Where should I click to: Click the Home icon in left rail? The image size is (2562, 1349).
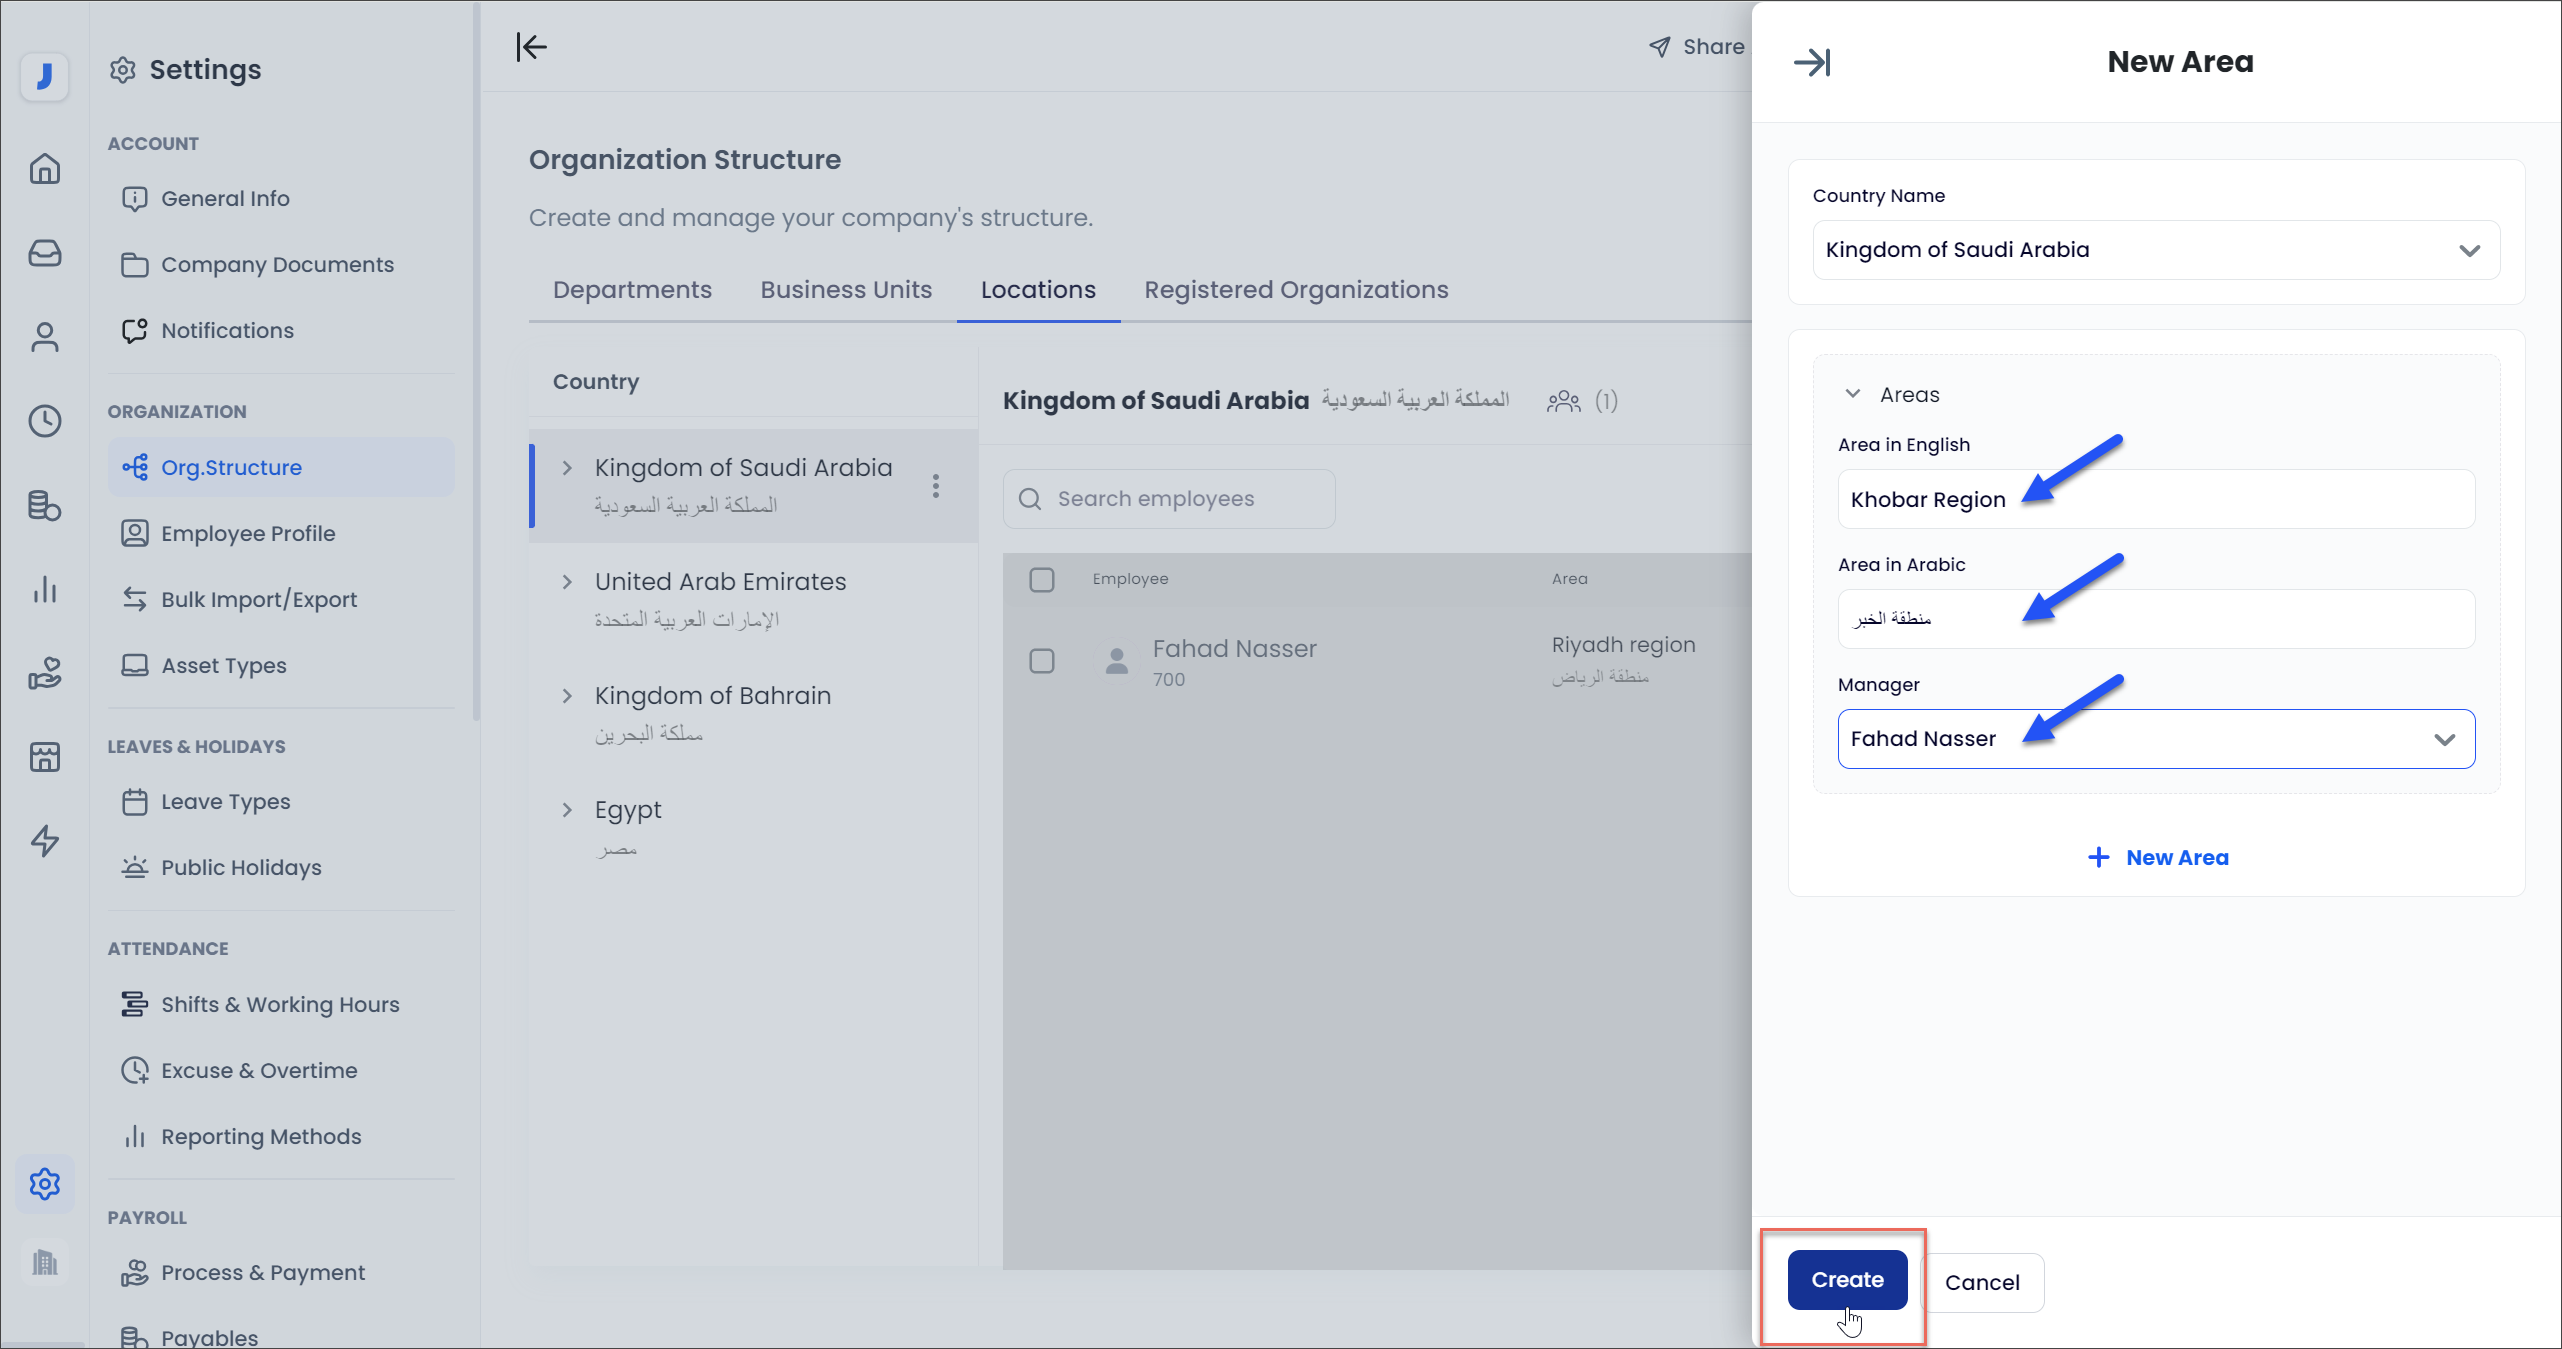(44, 169)
